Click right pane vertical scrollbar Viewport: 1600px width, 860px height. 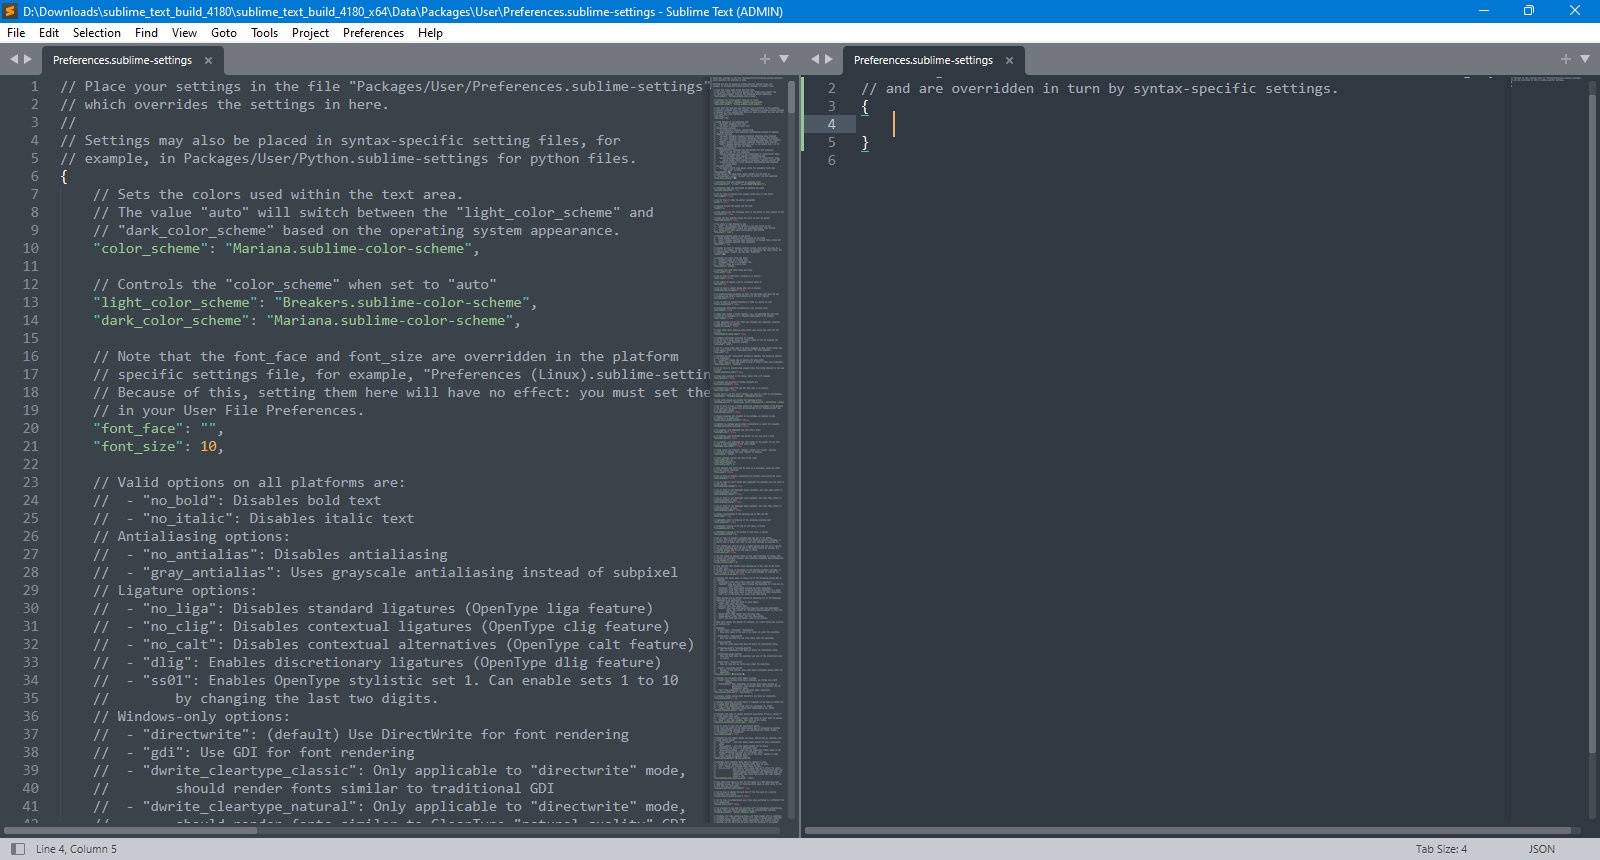click(1593, 425)
